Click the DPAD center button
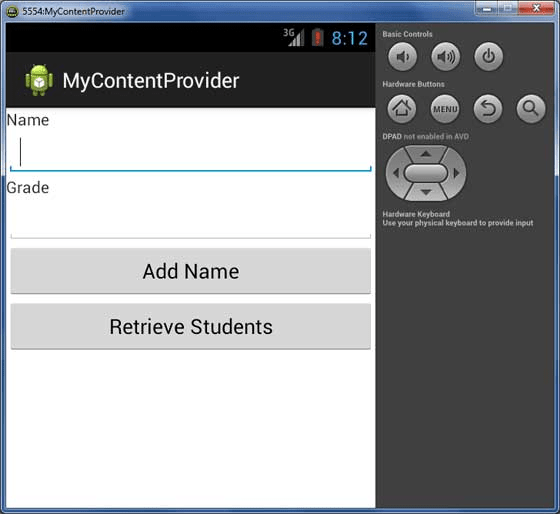The width and height of the screenshot is (560, 514). [425, 173]
